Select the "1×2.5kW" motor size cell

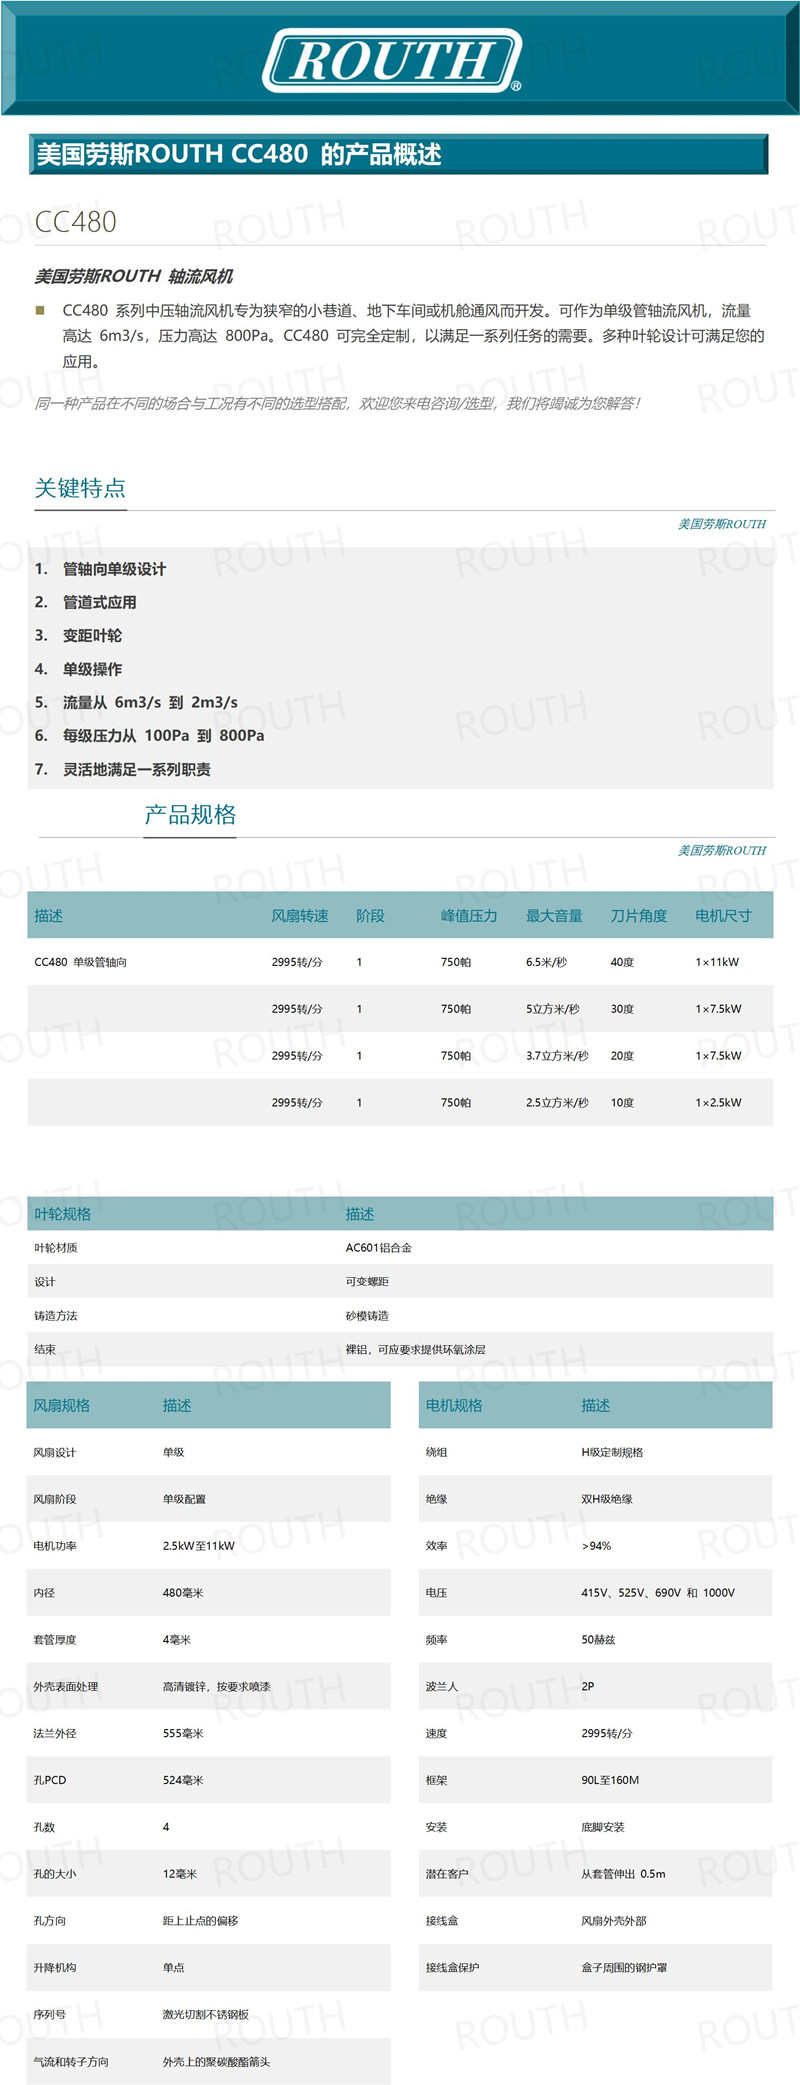[718, 1103]
